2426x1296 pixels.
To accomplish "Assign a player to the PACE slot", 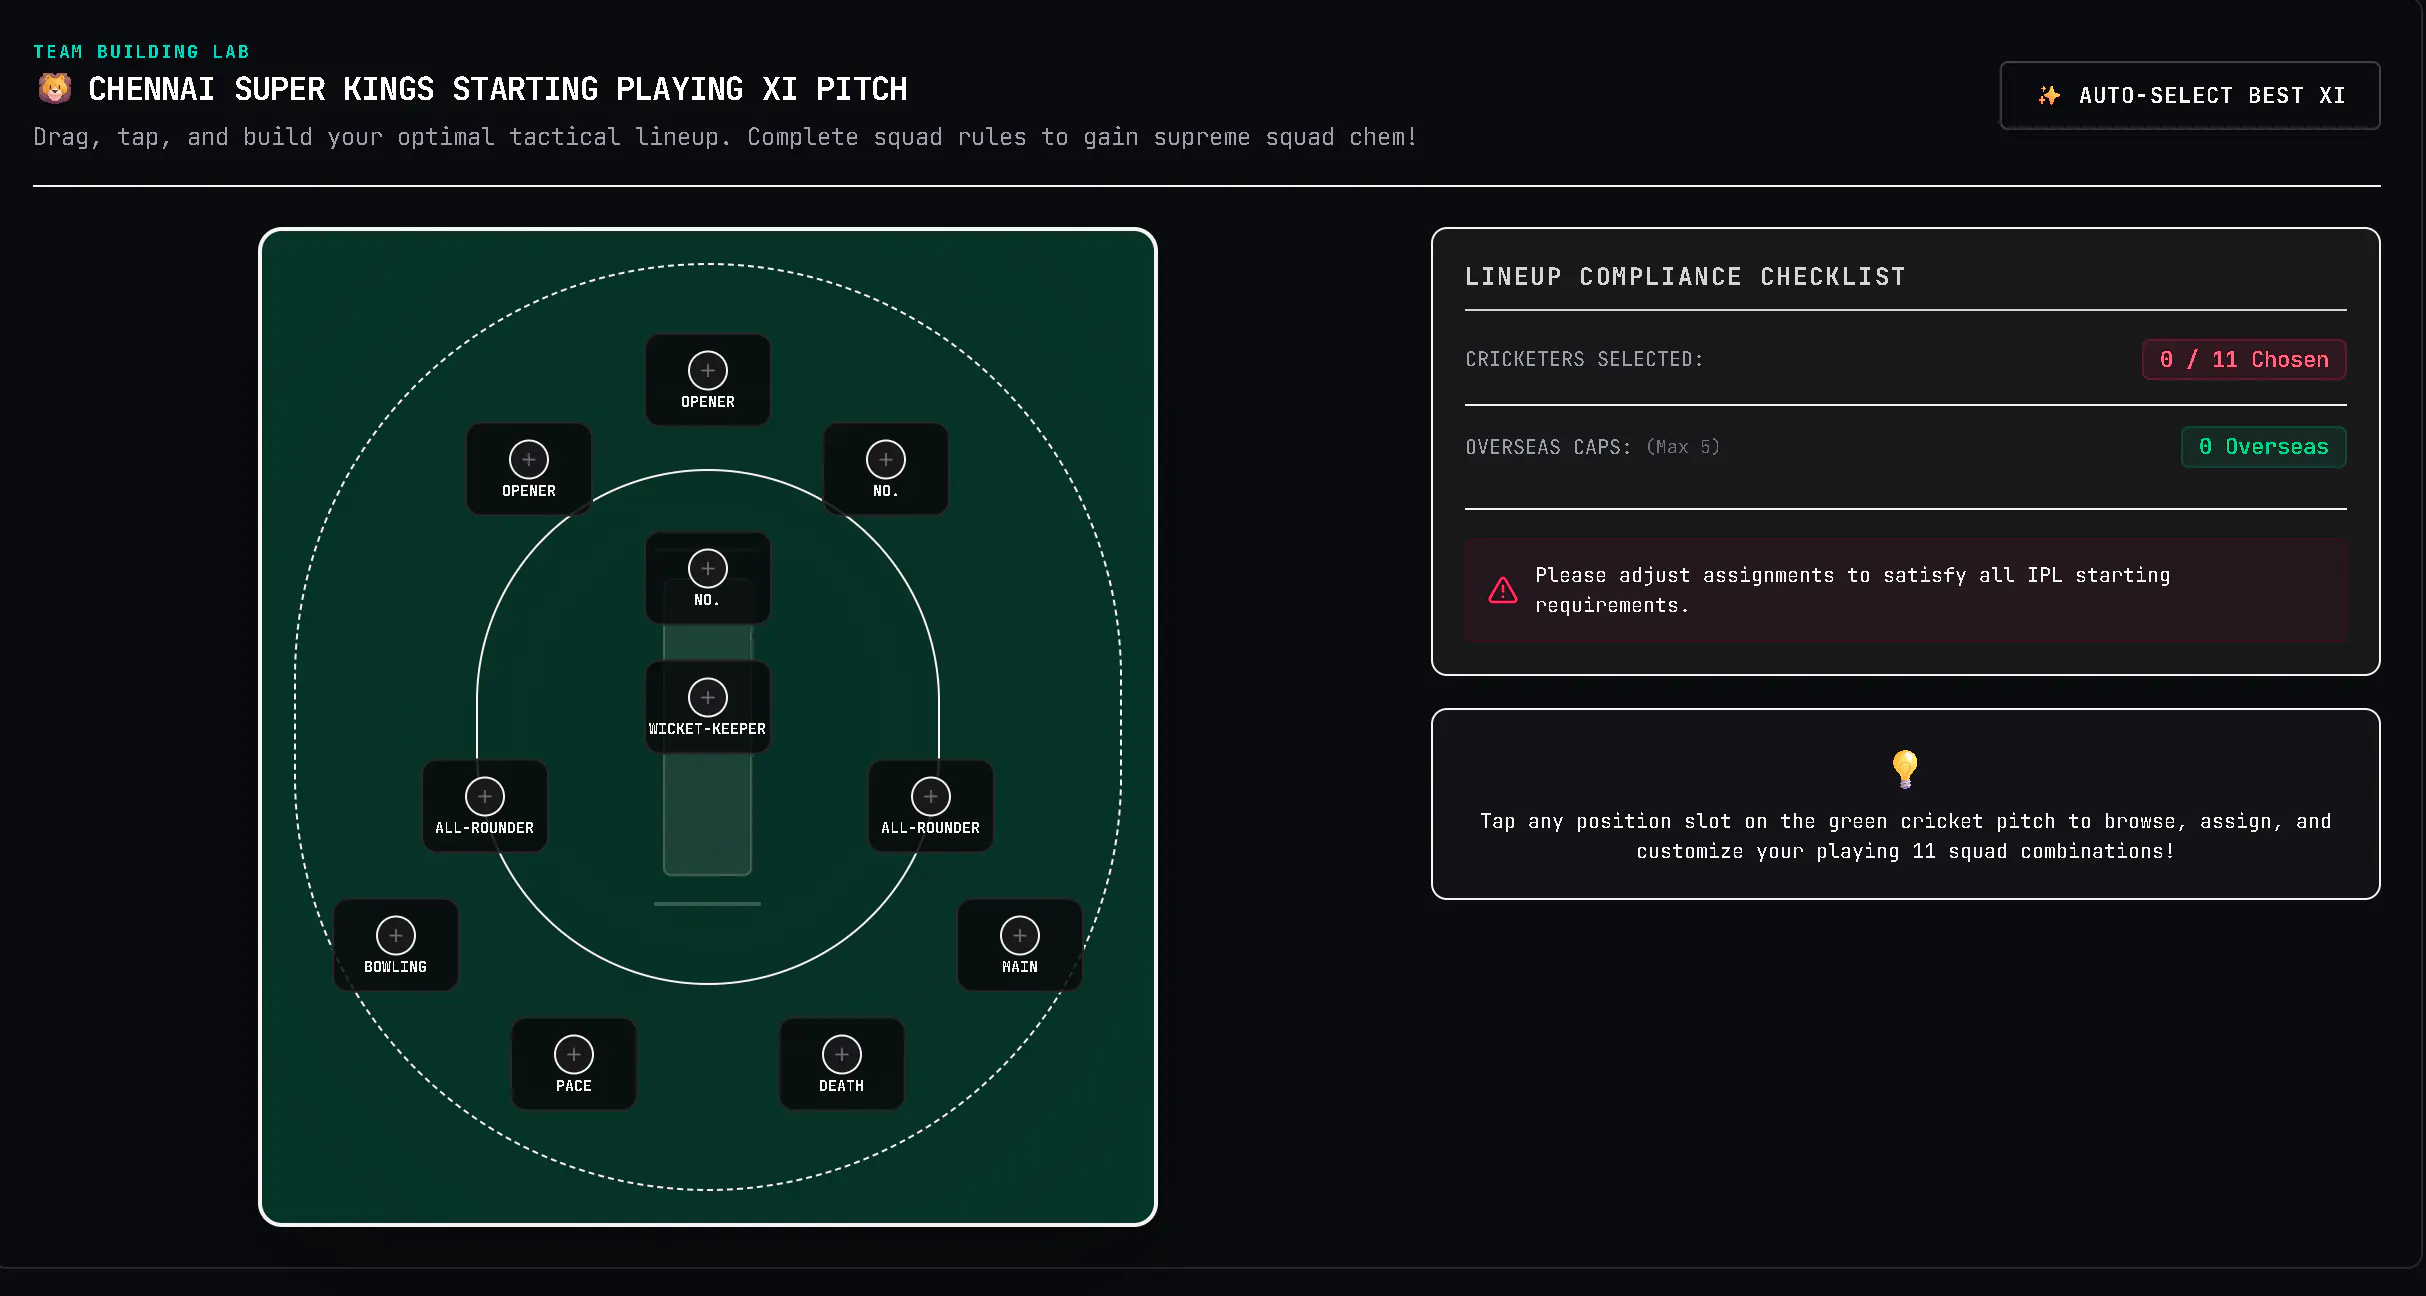I will point(574,1064).
